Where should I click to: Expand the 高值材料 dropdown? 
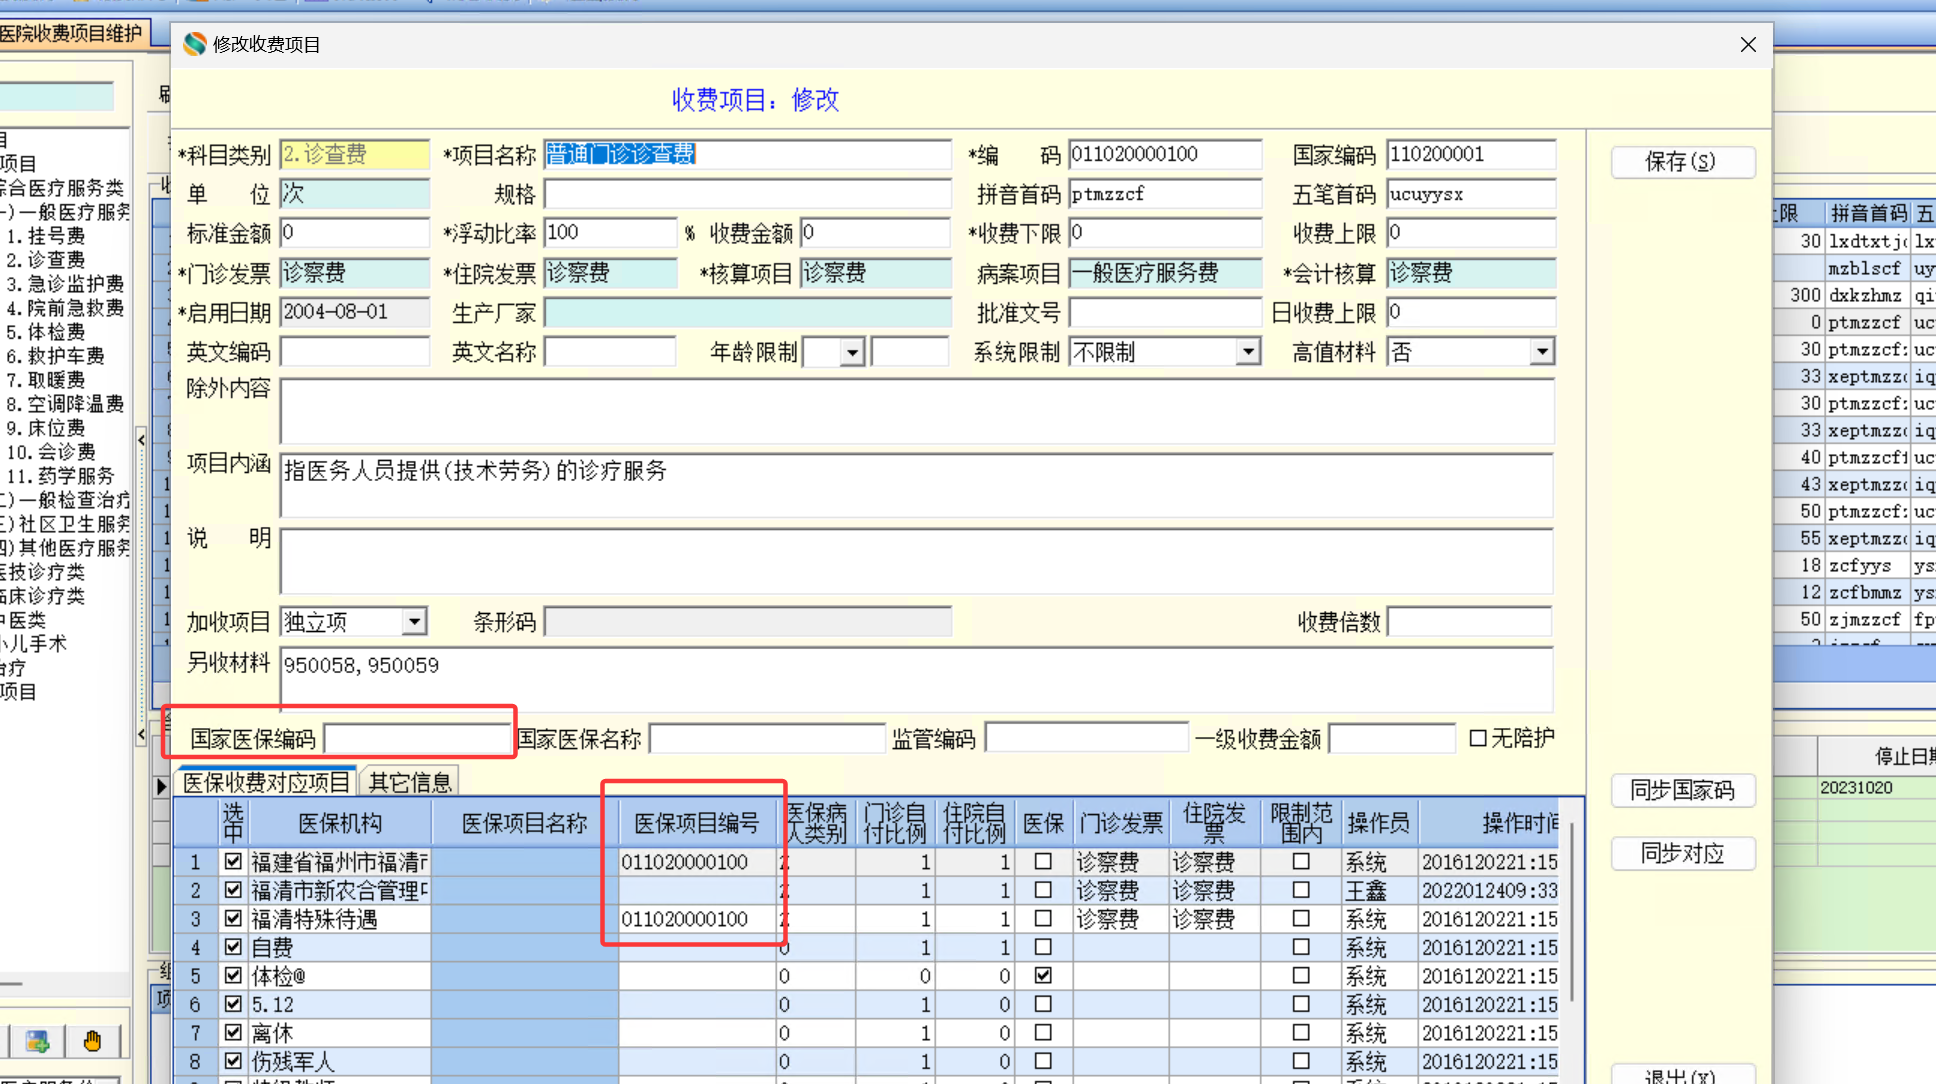(x=1541, y=352)
